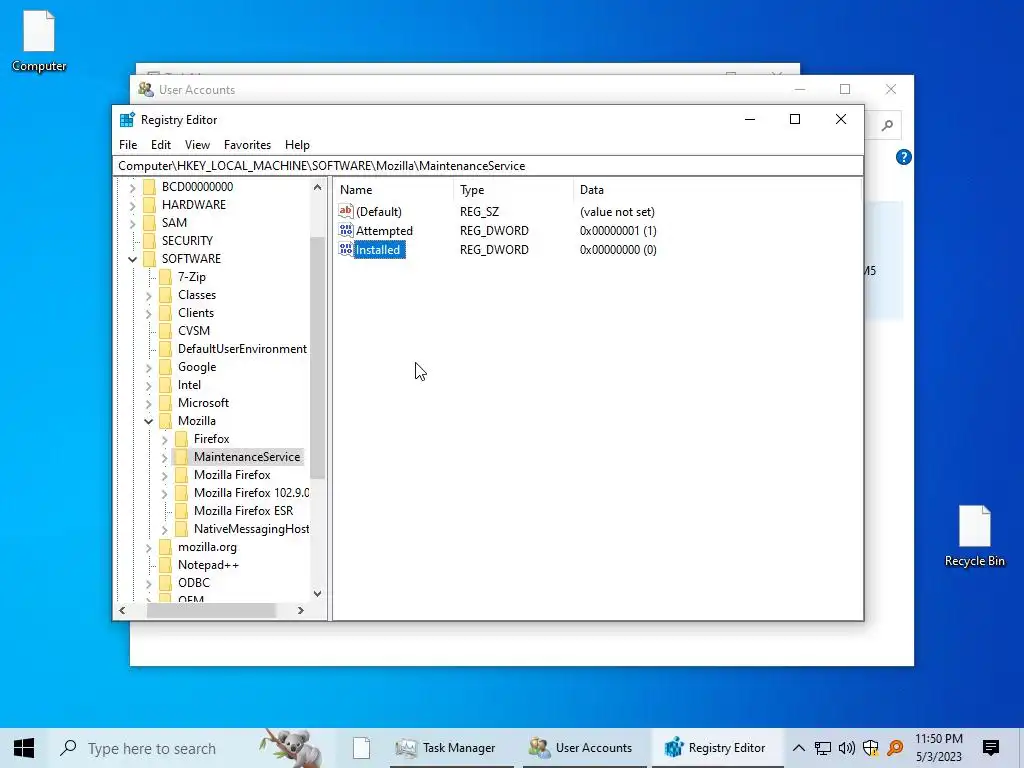The image size is (1024, 768).
Task: Click the blank document taskbar icon
Action: 361,748
